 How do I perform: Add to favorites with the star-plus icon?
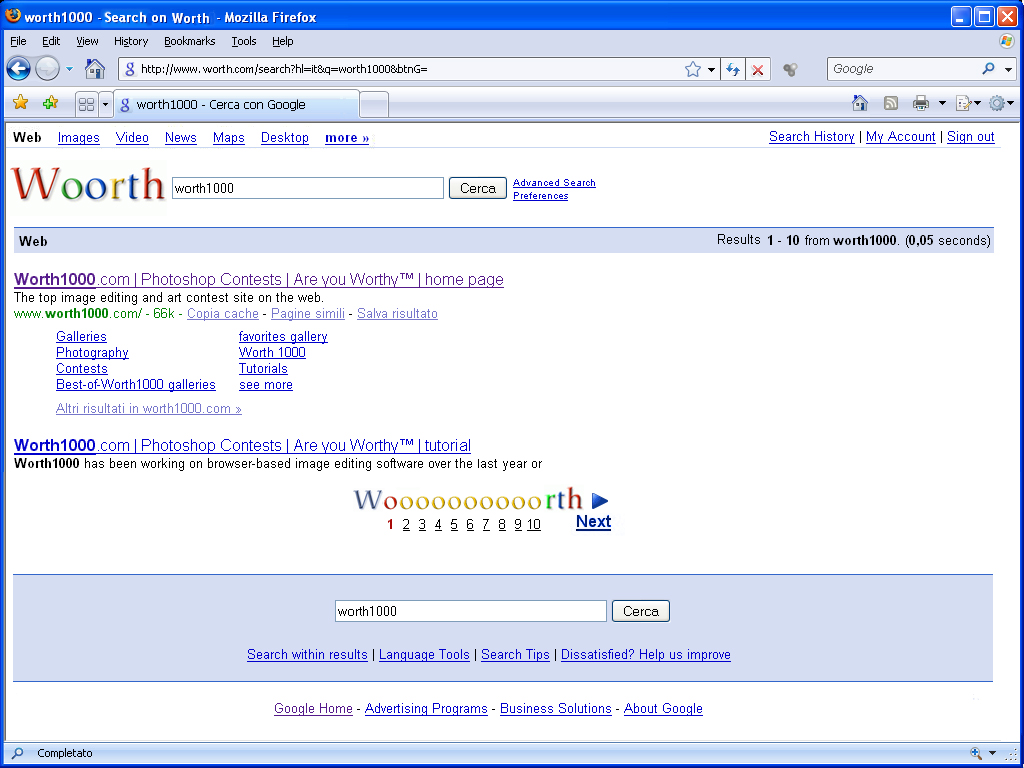point(50,103)
